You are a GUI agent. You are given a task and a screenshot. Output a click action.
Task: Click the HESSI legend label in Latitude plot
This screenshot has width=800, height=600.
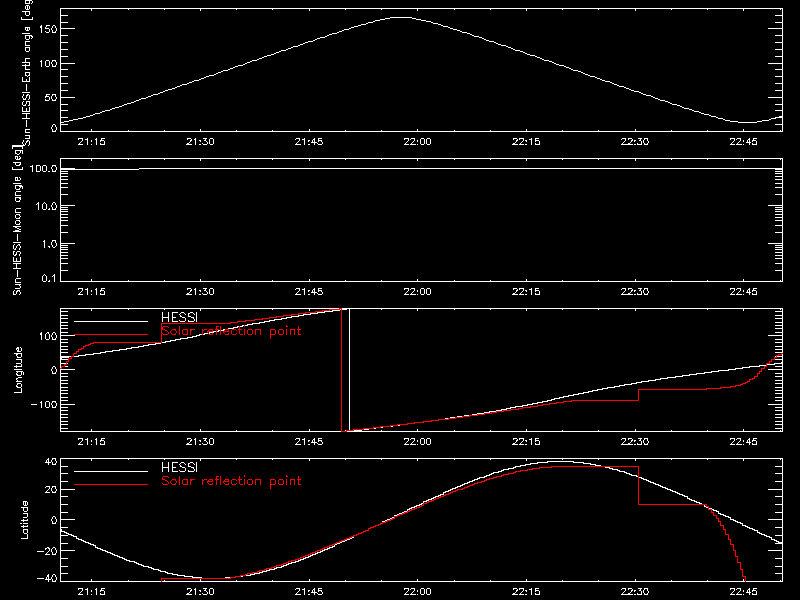pos(179,467)
